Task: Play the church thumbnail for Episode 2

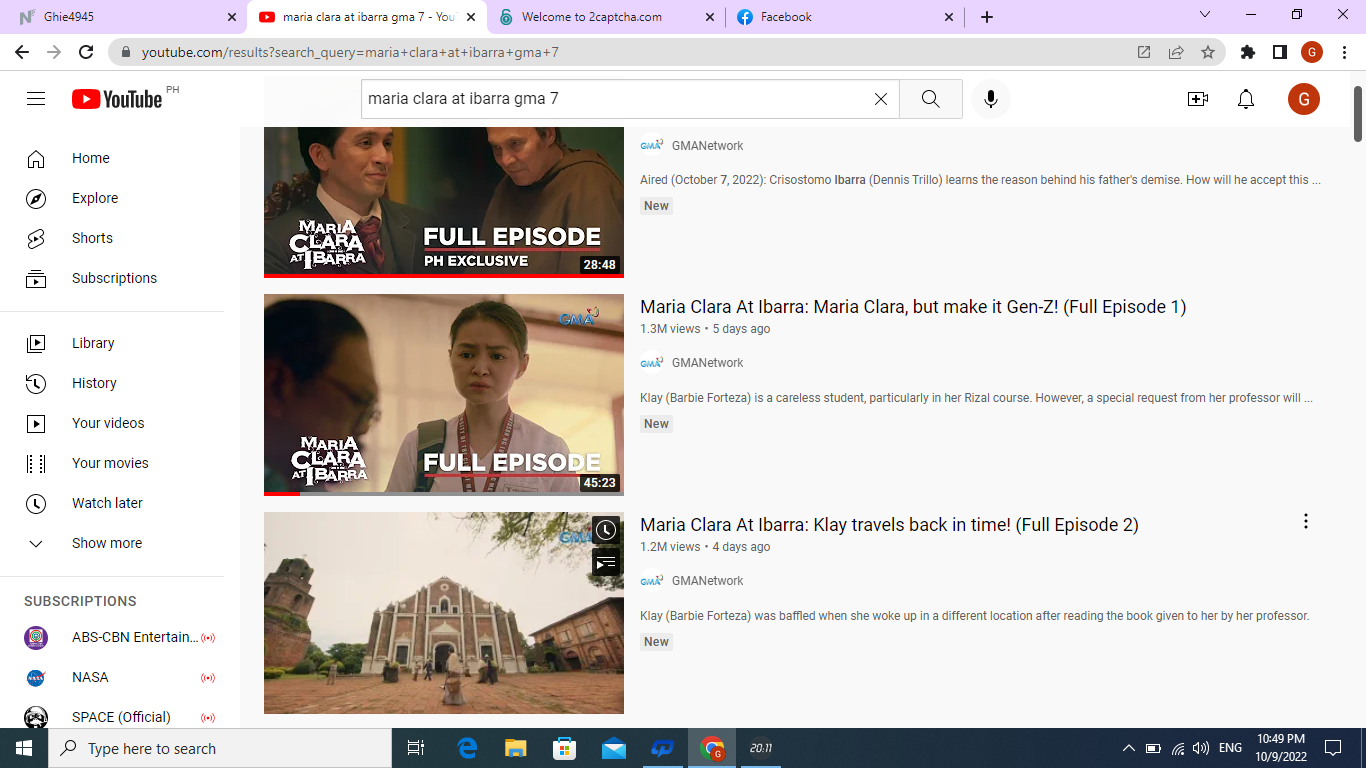Action: pos(444,613)
